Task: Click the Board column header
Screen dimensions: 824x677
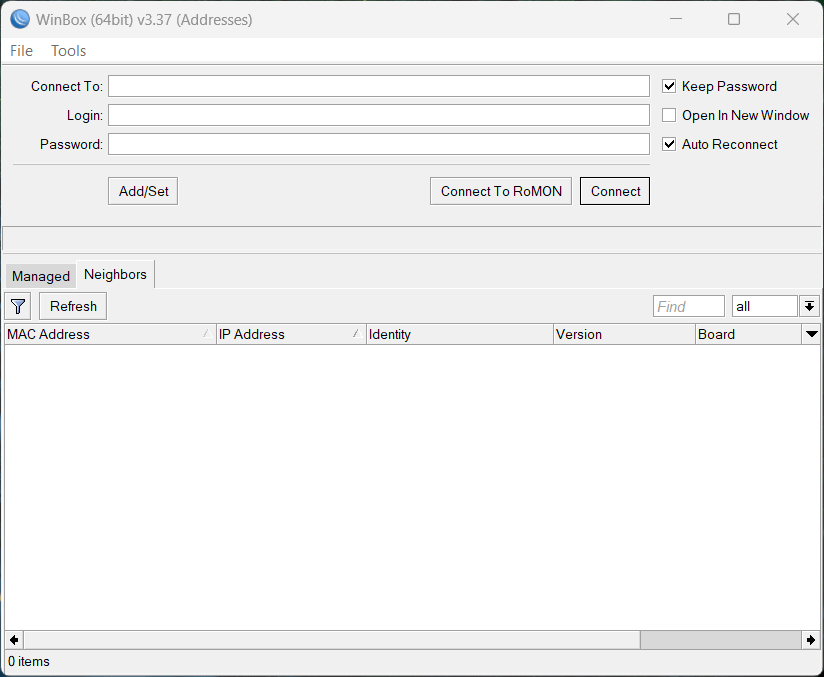Action: tap(748, 334)
